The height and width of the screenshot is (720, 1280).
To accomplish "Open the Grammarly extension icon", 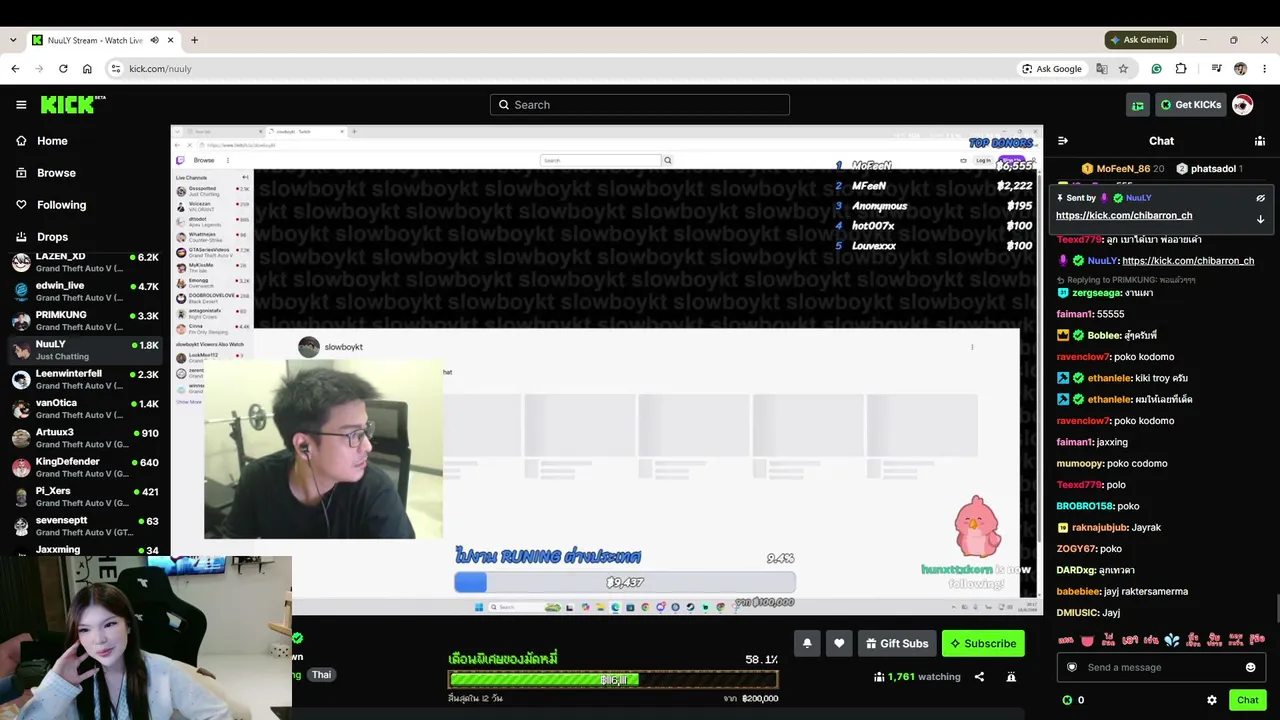I will coord(1157,69).
